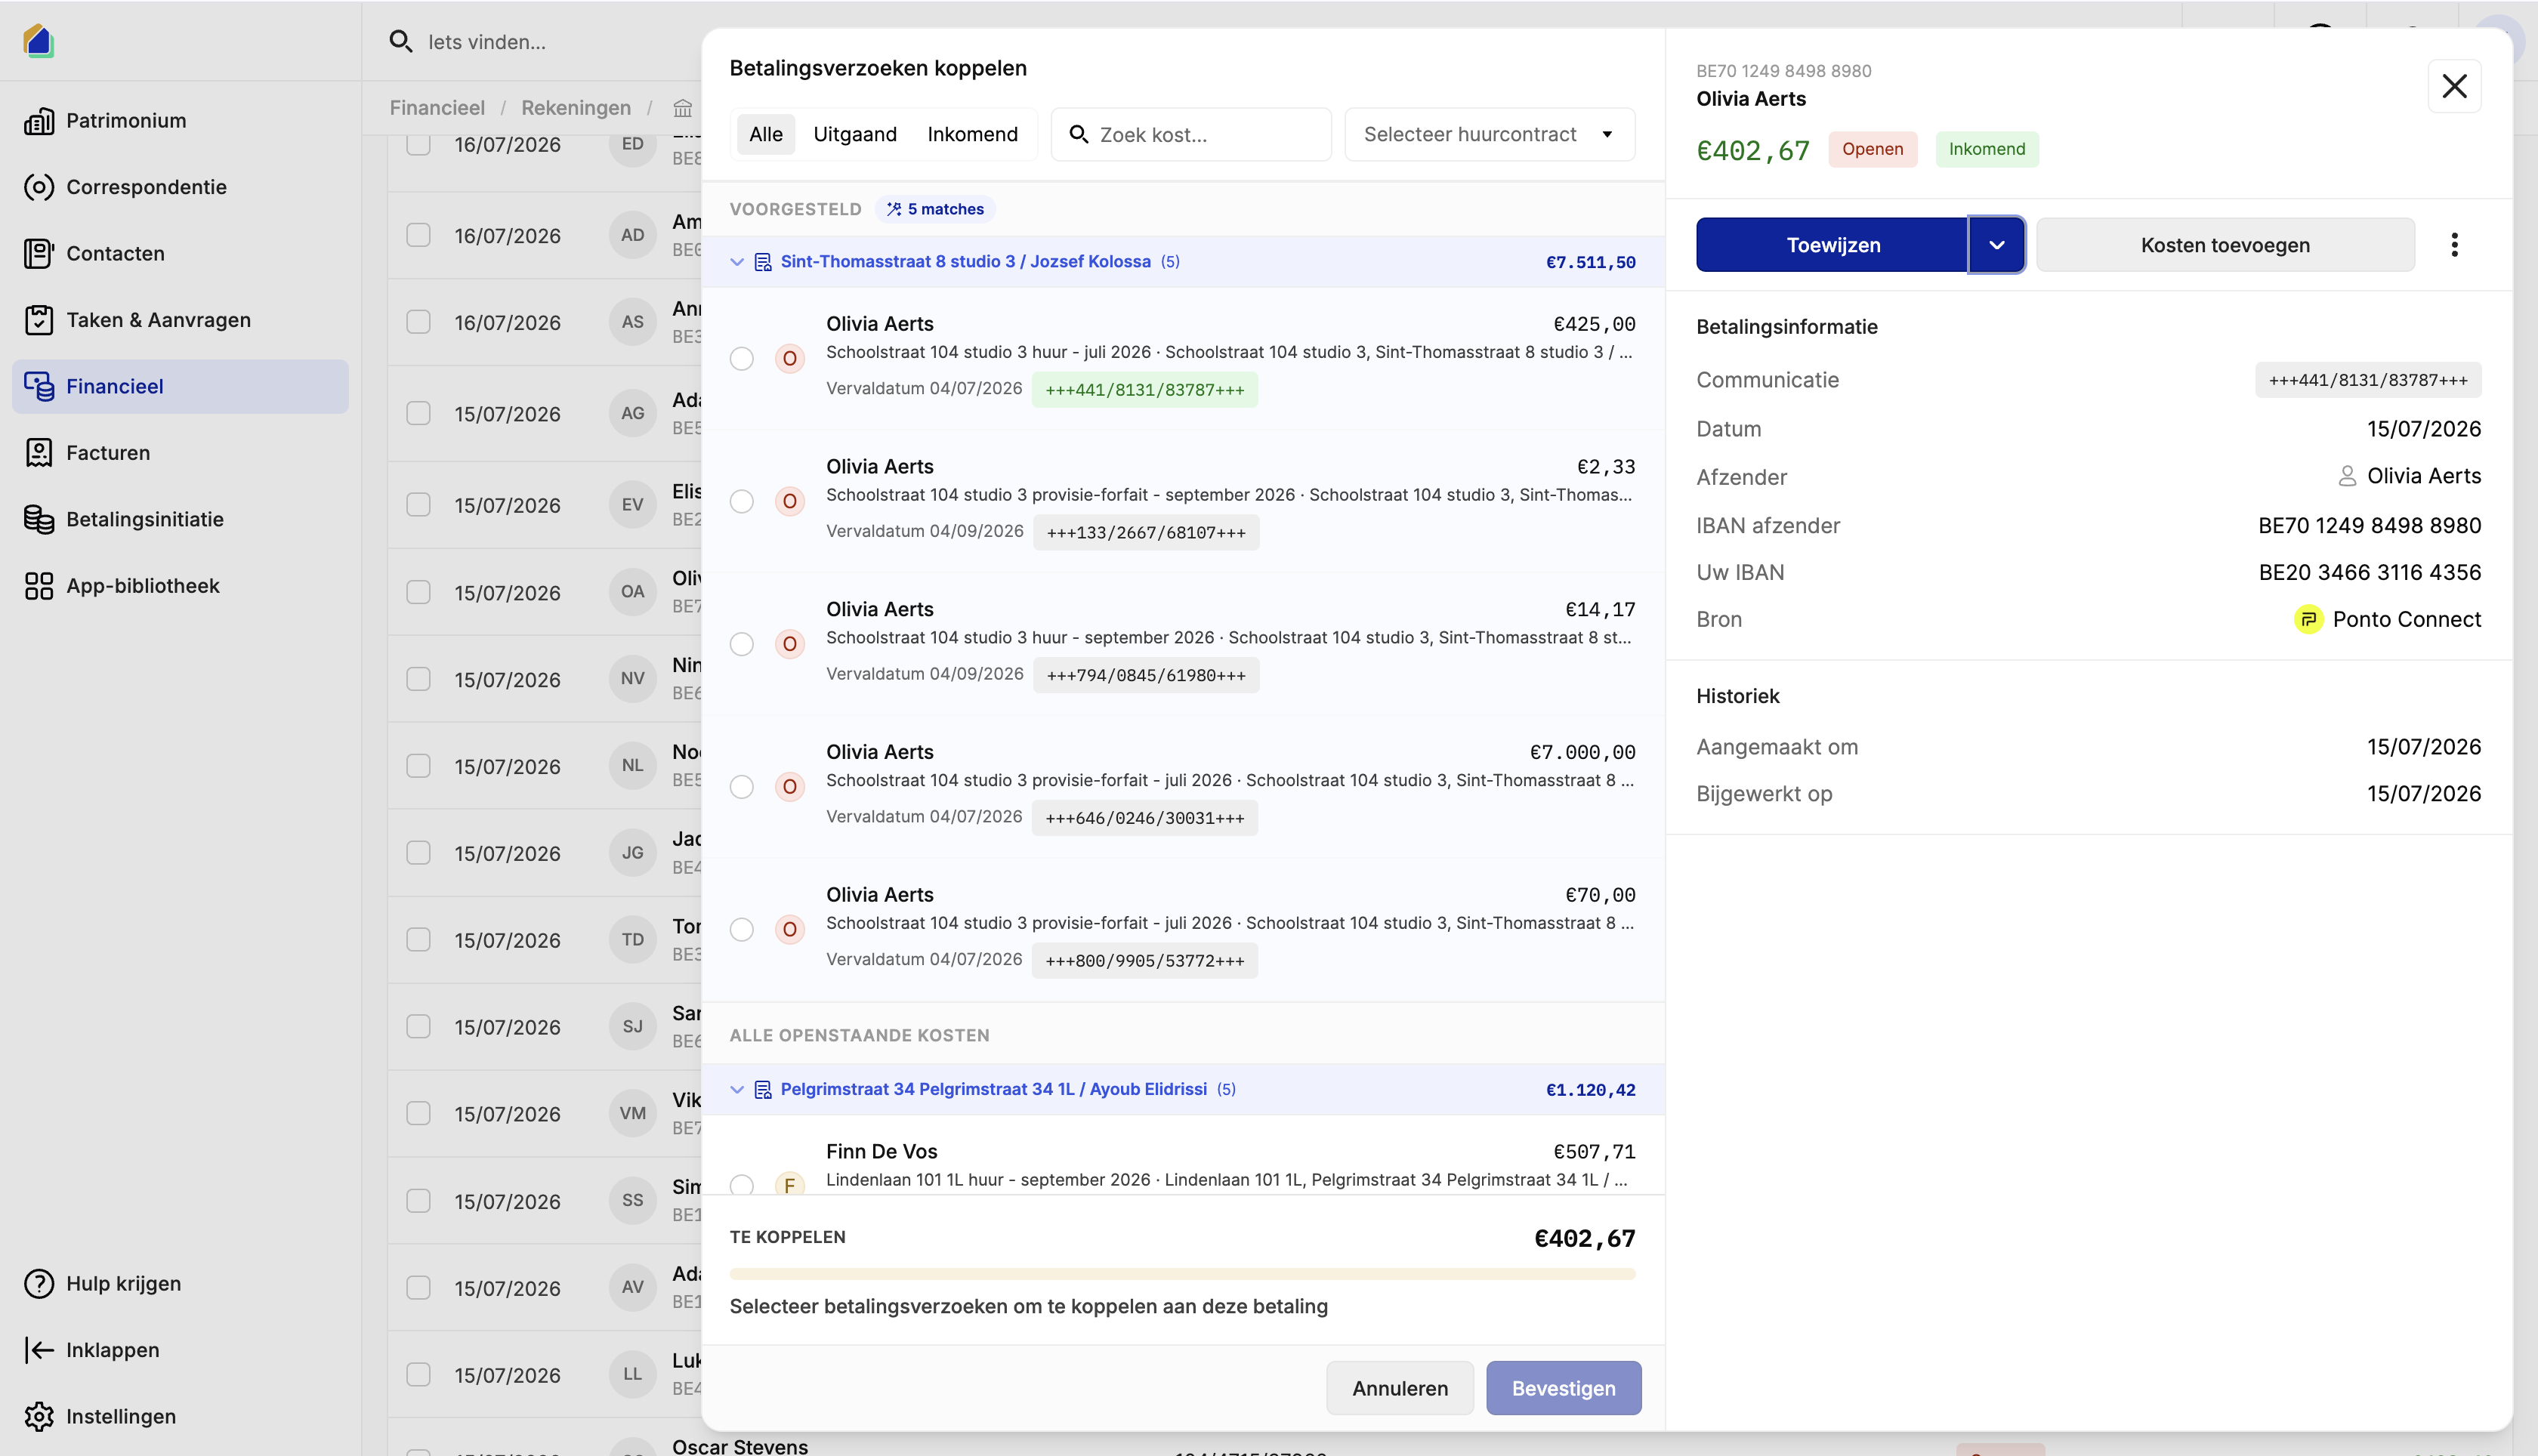Click the magic wand icon beside 5 matches
Viewport: 2538px width, 1456px height.
(894, 209)
